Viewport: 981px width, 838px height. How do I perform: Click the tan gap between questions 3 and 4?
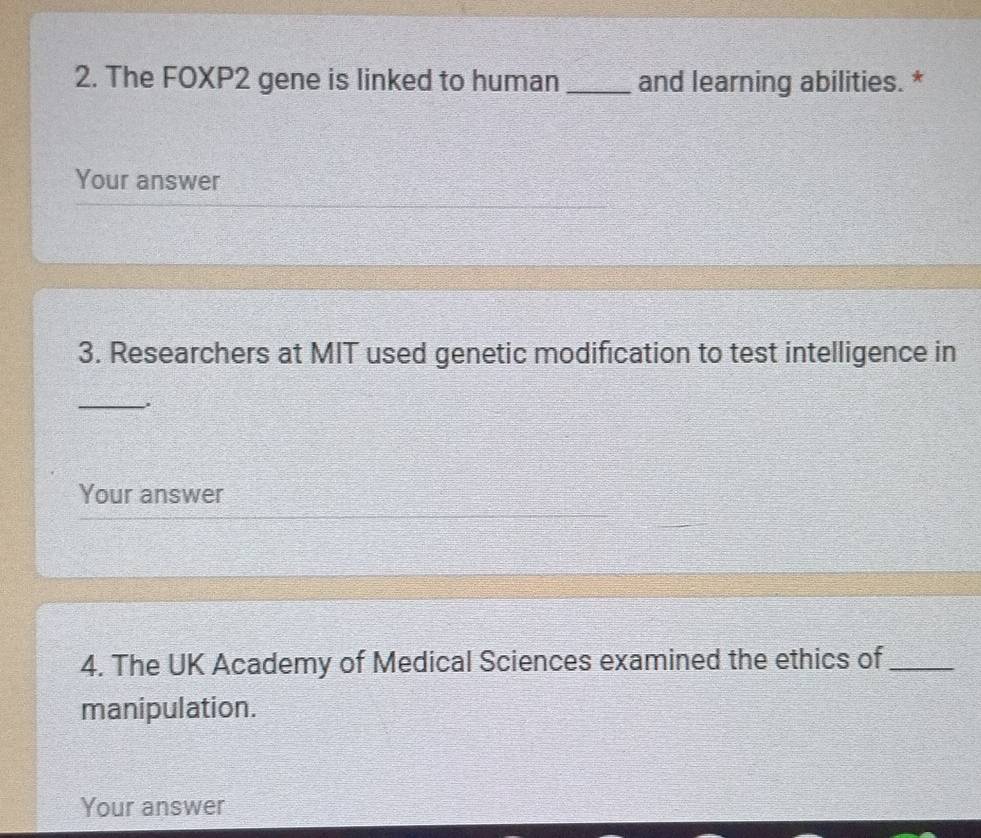(500, 587)
